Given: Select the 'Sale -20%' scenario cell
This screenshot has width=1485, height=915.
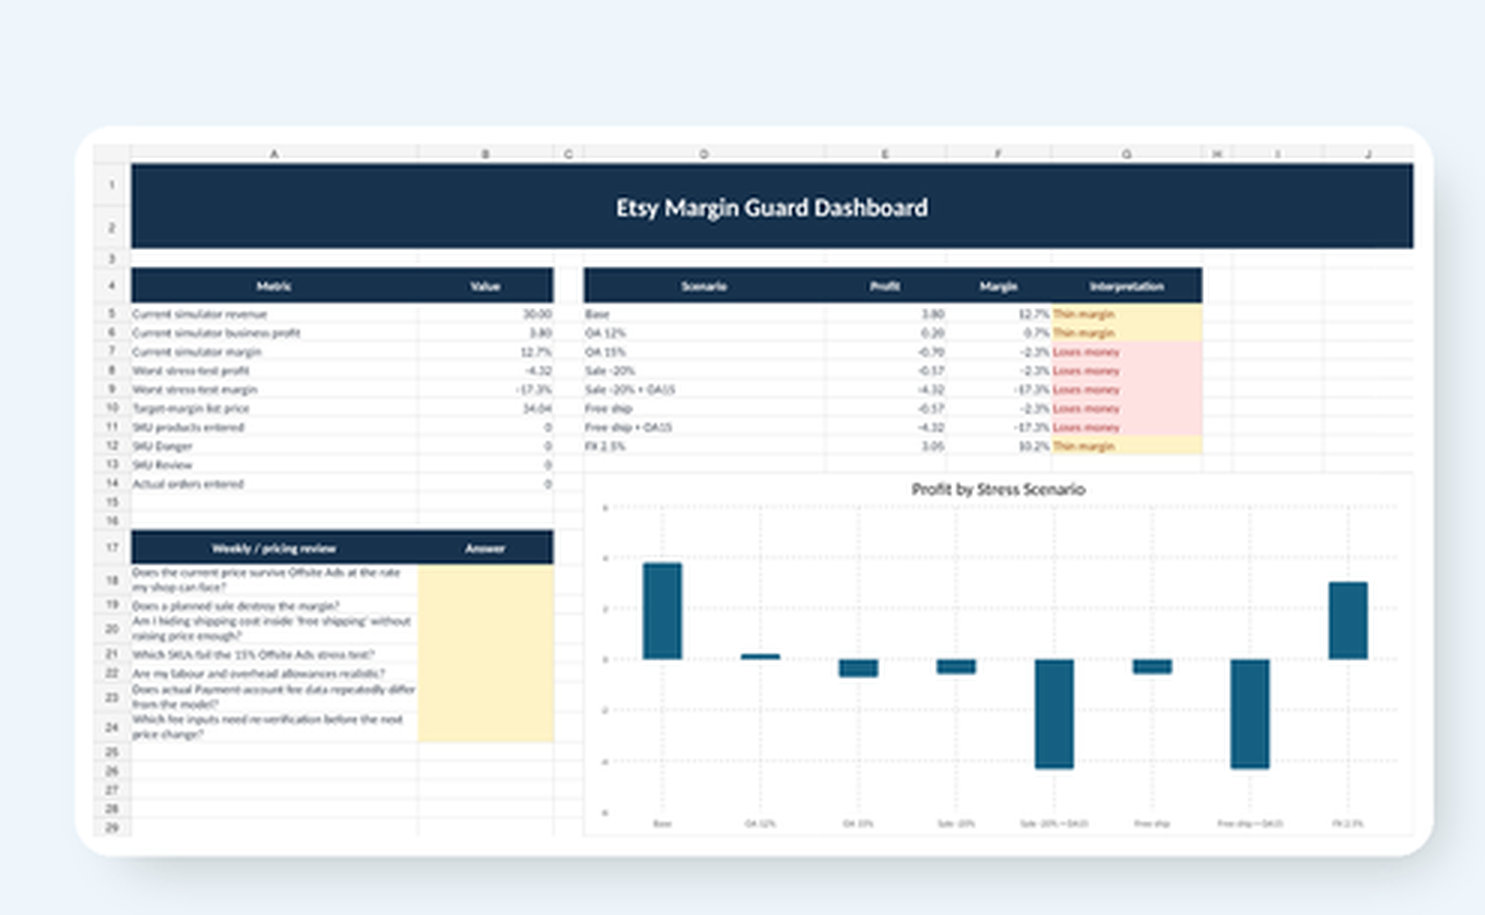Looking at the screenshot, I should (x=704, y=371).
